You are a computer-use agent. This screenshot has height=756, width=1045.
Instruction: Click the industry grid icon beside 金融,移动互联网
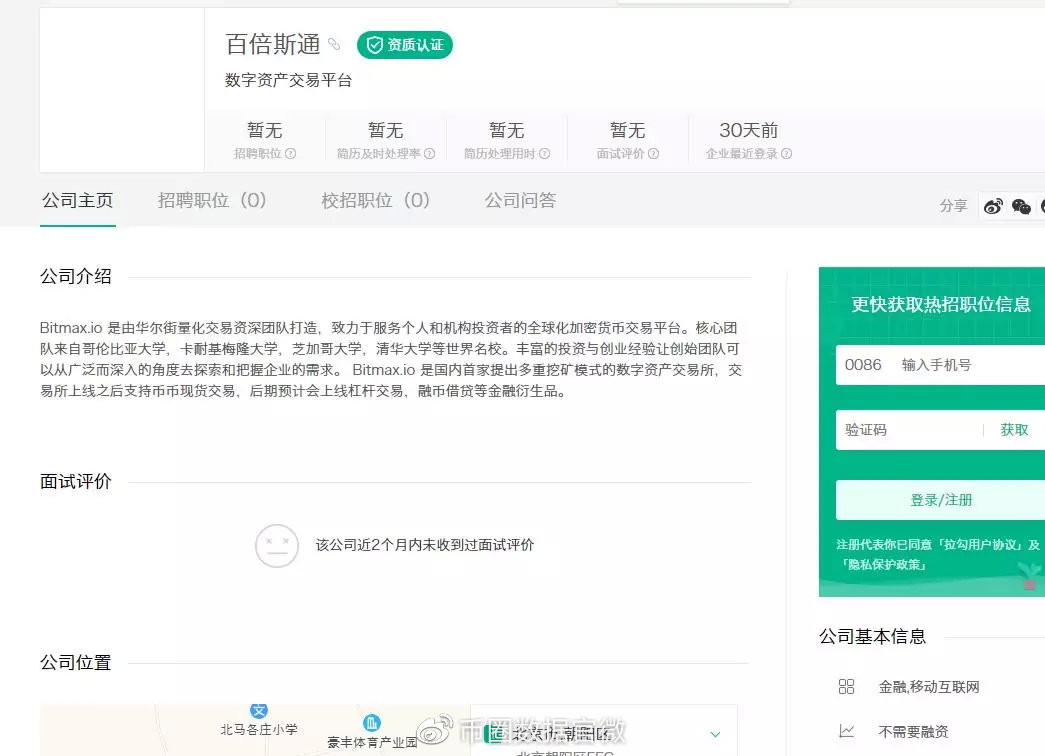point(846,687)
